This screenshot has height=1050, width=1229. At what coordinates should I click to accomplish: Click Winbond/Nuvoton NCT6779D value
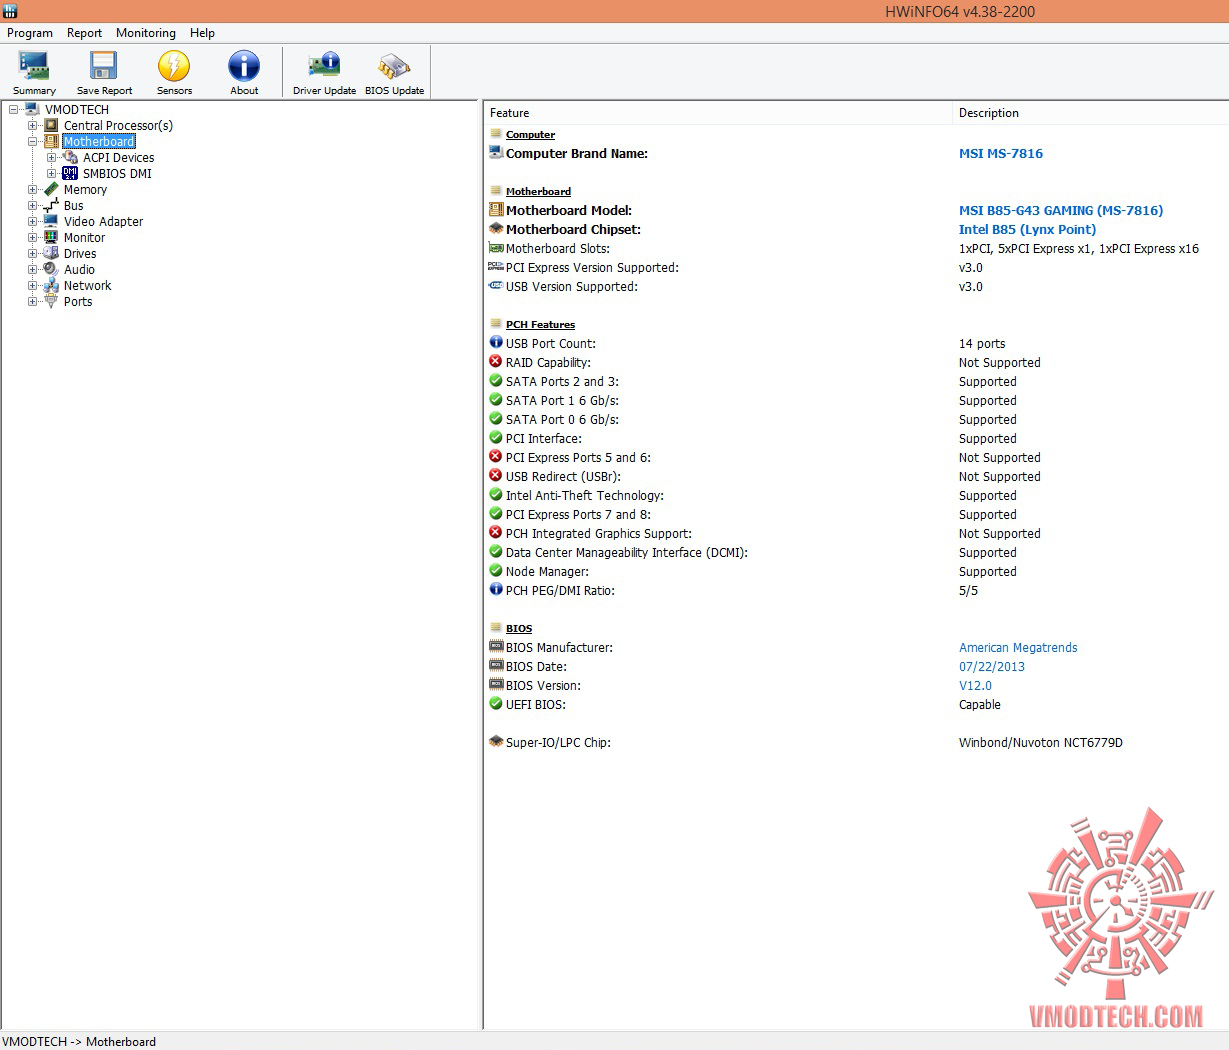pos(1040,743)
